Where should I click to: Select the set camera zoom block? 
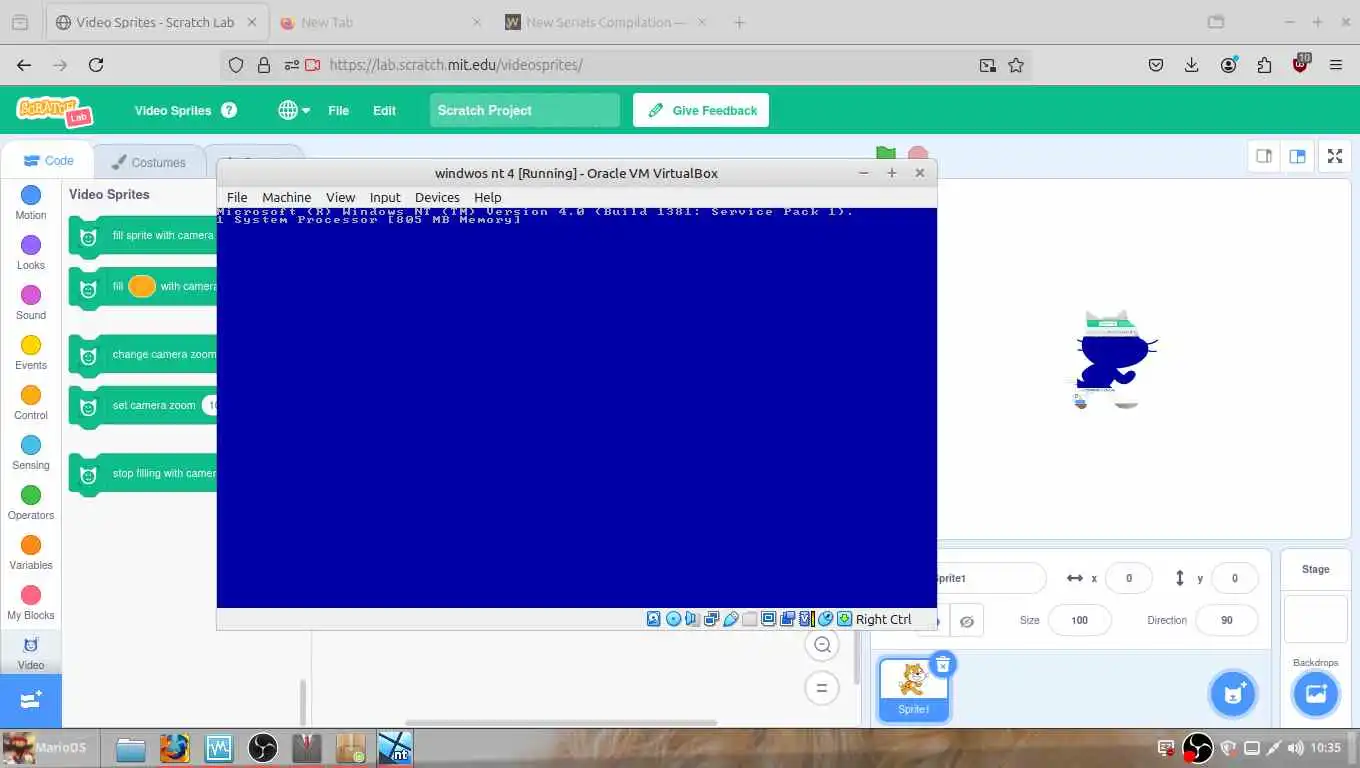(x=143, y=405)
